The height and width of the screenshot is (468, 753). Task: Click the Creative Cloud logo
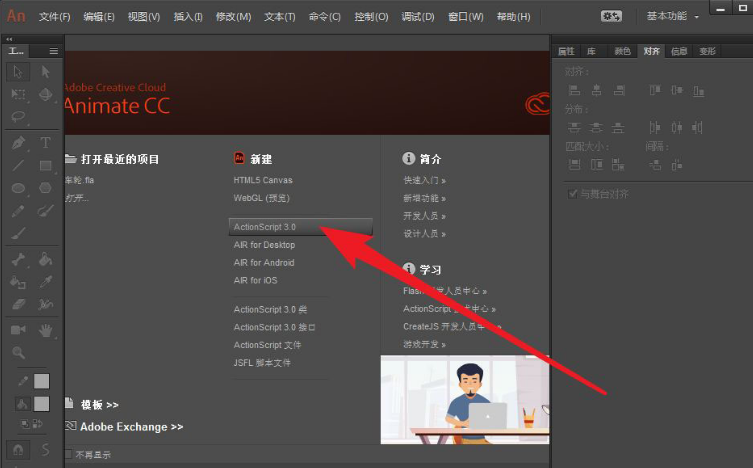coord(537,103)
